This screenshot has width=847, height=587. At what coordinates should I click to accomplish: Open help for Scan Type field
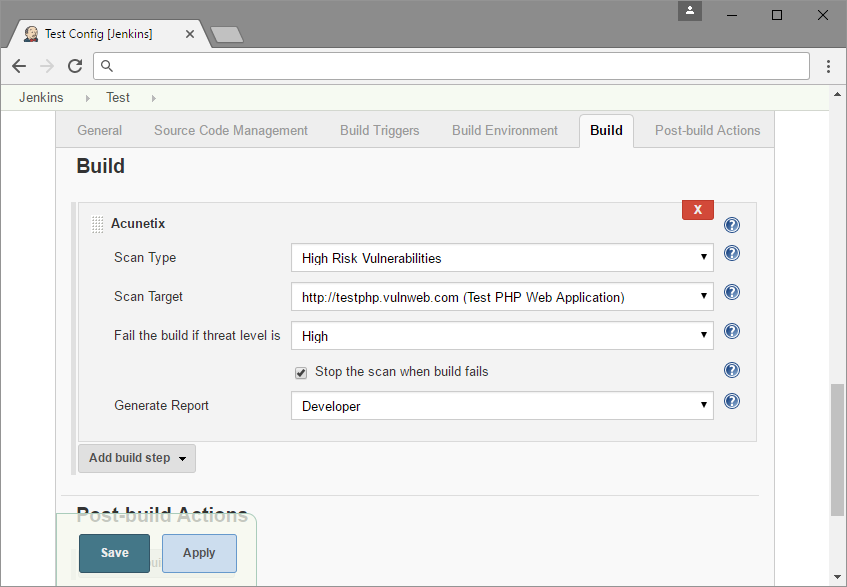(x=731, y=253)
